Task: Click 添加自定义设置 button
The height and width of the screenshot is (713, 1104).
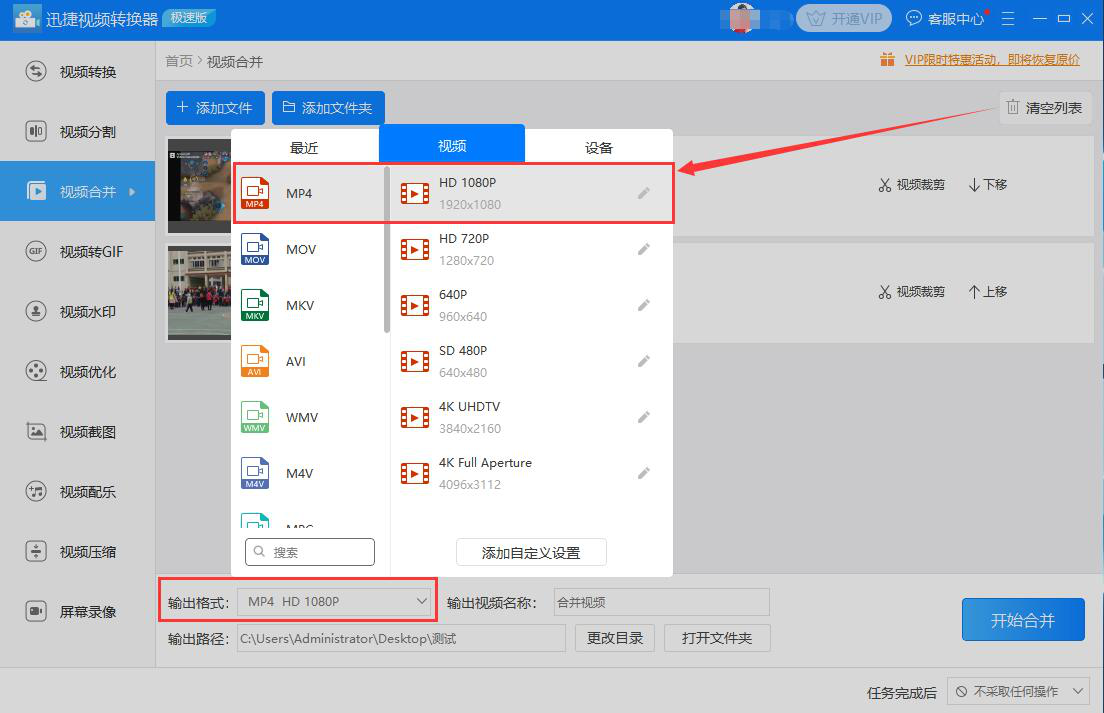Action: click(531, 553)
